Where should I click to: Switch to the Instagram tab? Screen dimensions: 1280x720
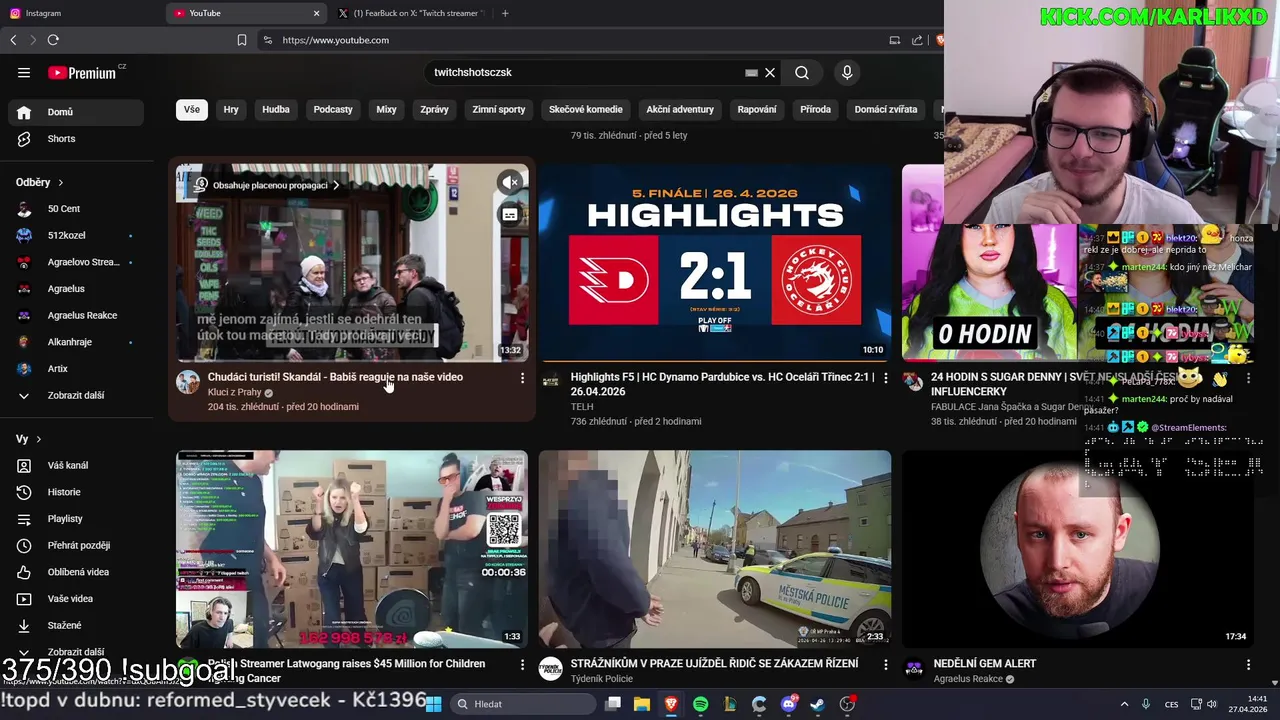coord(80,13)
